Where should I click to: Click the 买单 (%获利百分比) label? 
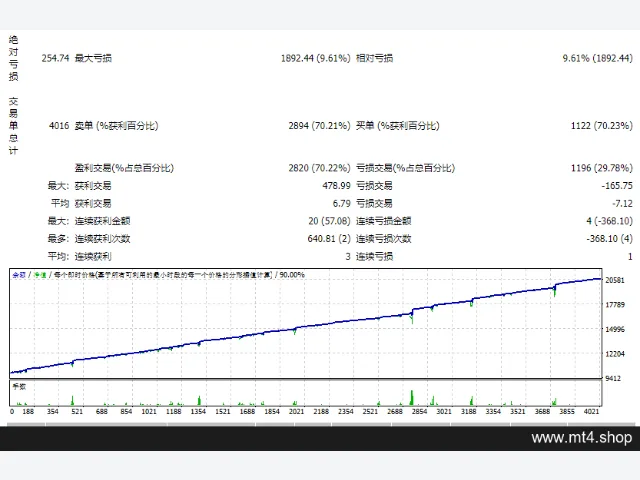[x=398, y=126]
